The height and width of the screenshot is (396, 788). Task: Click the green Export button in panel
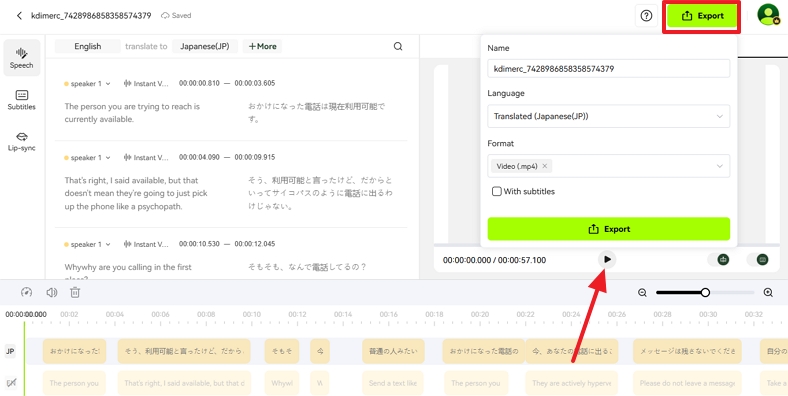coord(609,229)
